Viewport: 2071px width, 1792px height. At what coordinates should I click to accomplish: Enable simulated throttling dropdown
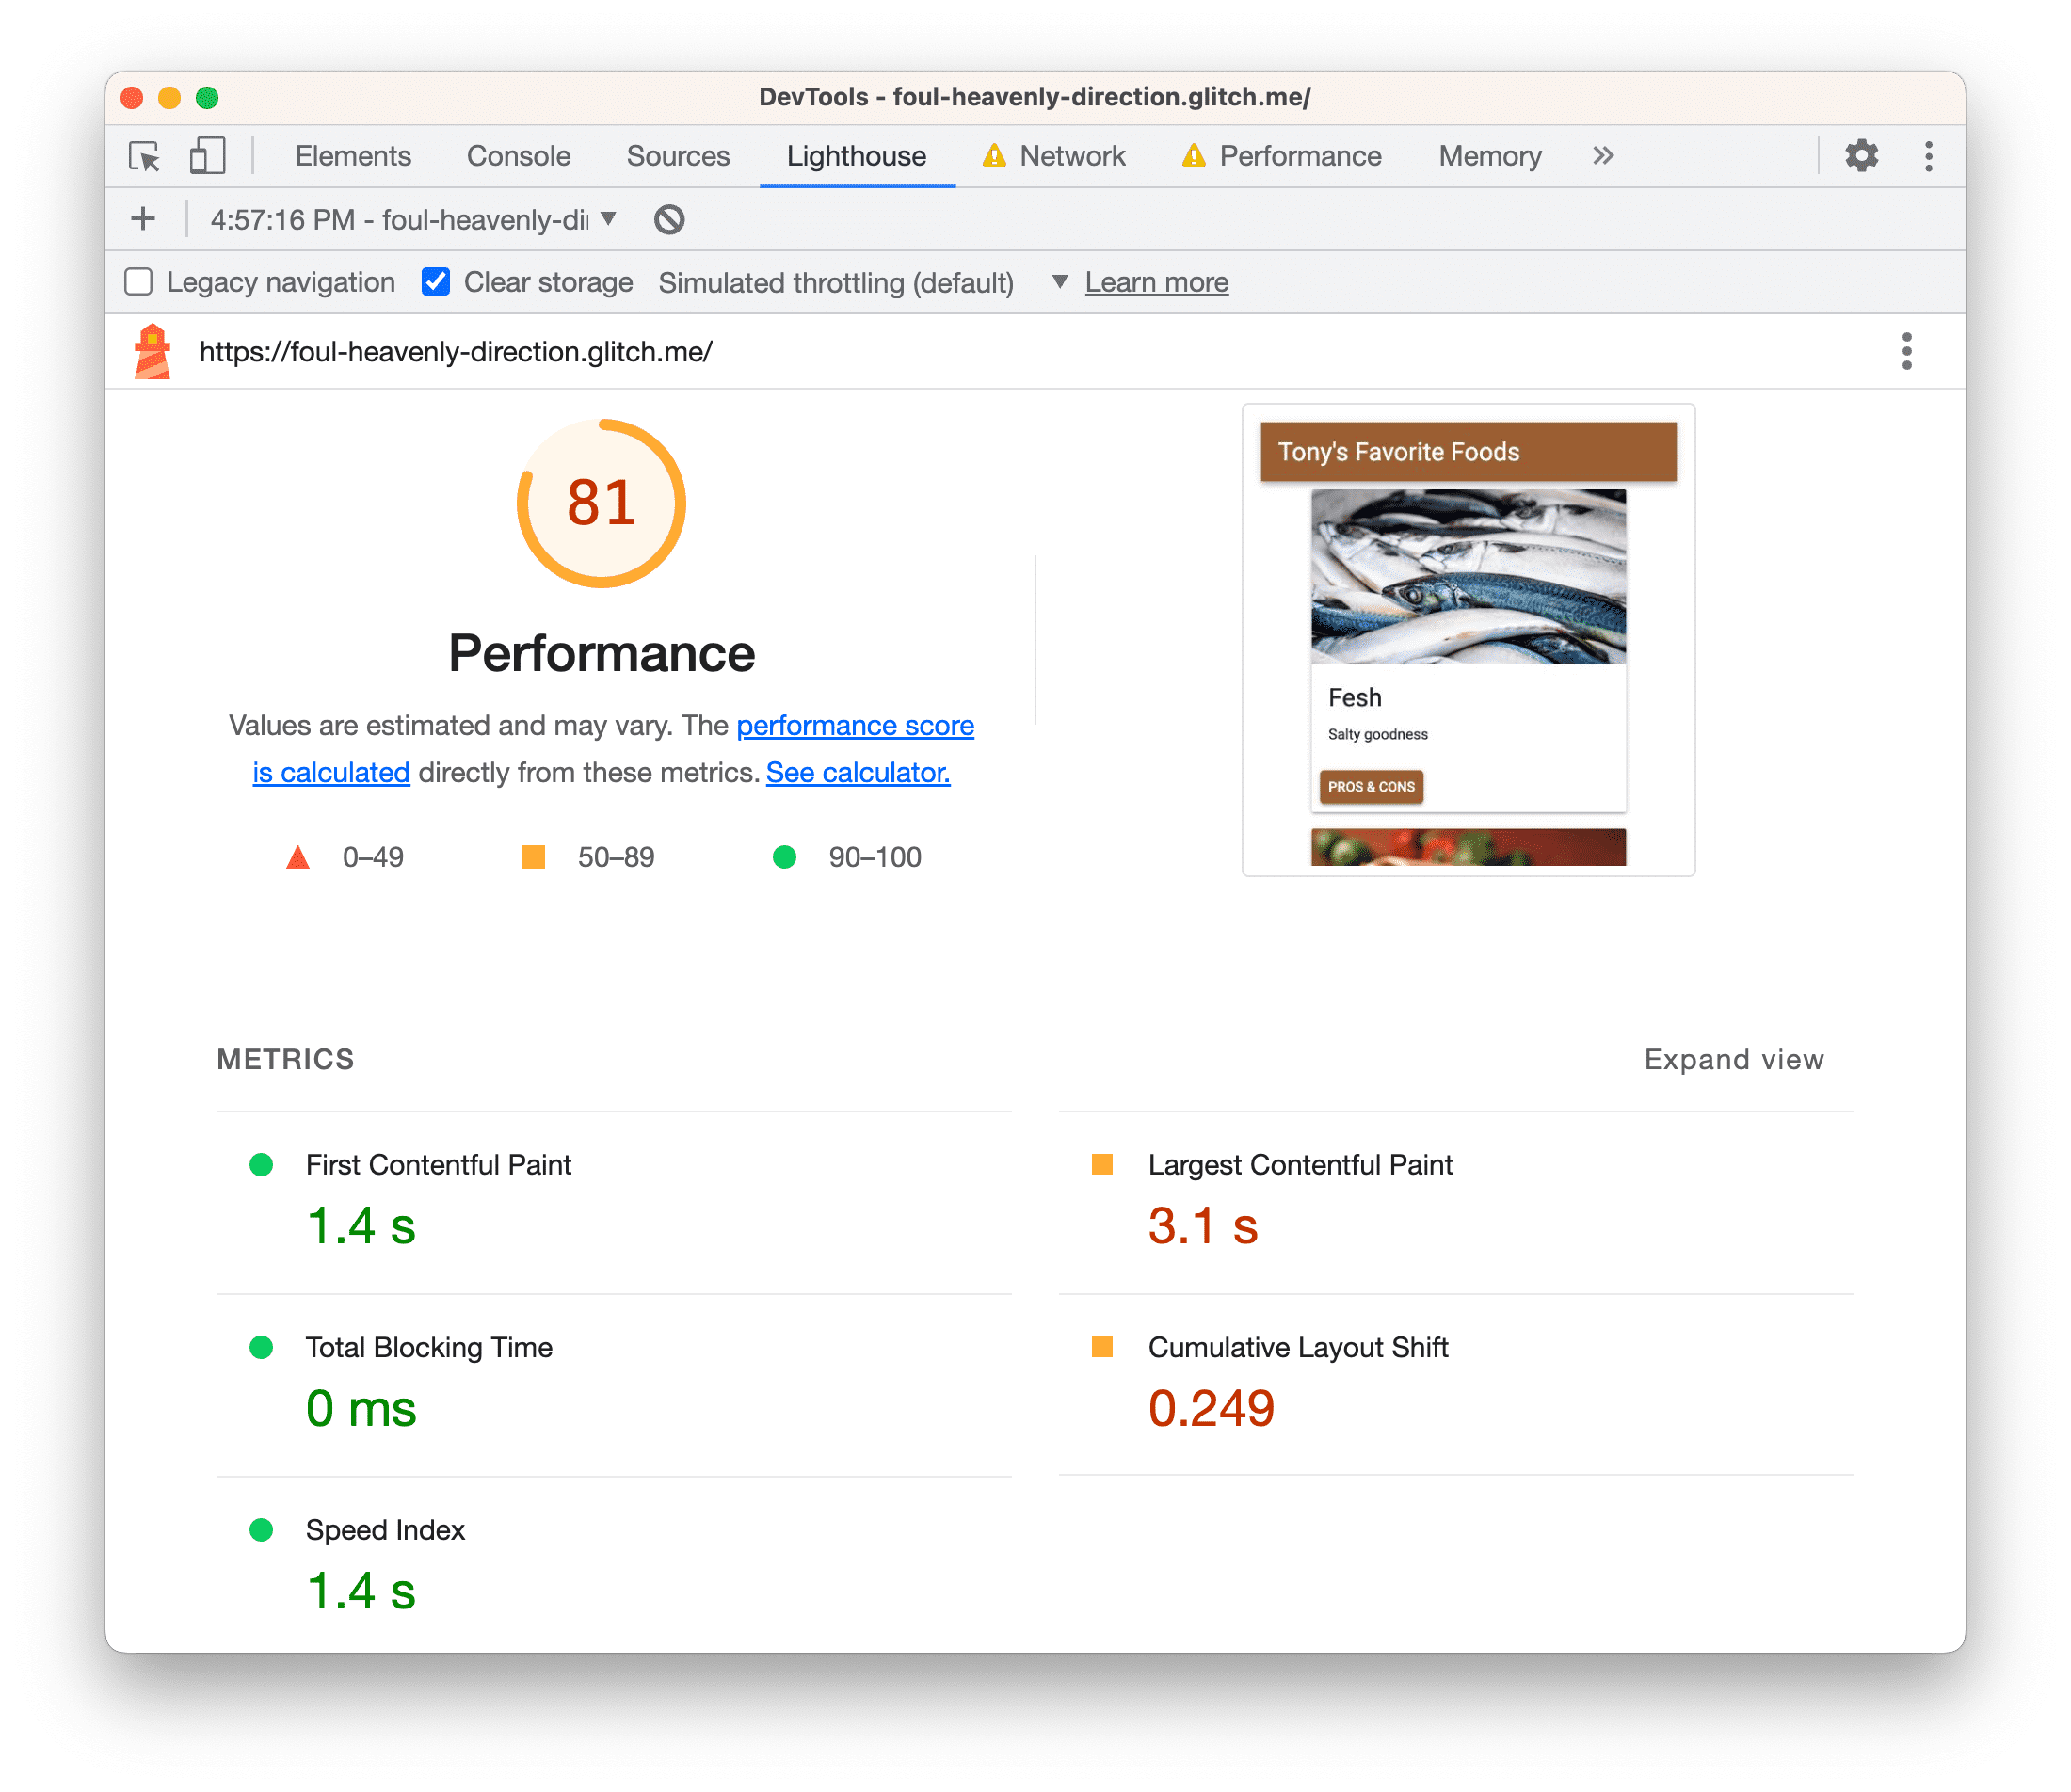[1056, 281]
